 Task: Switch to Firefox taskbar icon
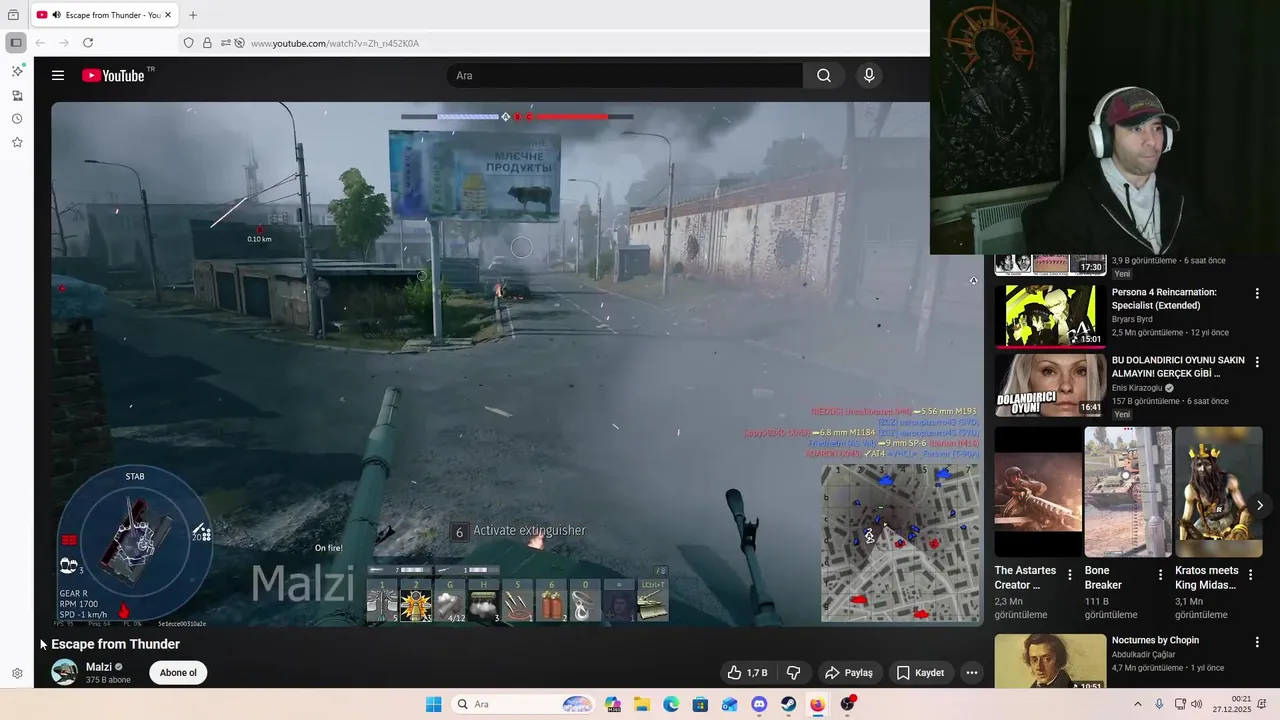click(x=817, y=704)
